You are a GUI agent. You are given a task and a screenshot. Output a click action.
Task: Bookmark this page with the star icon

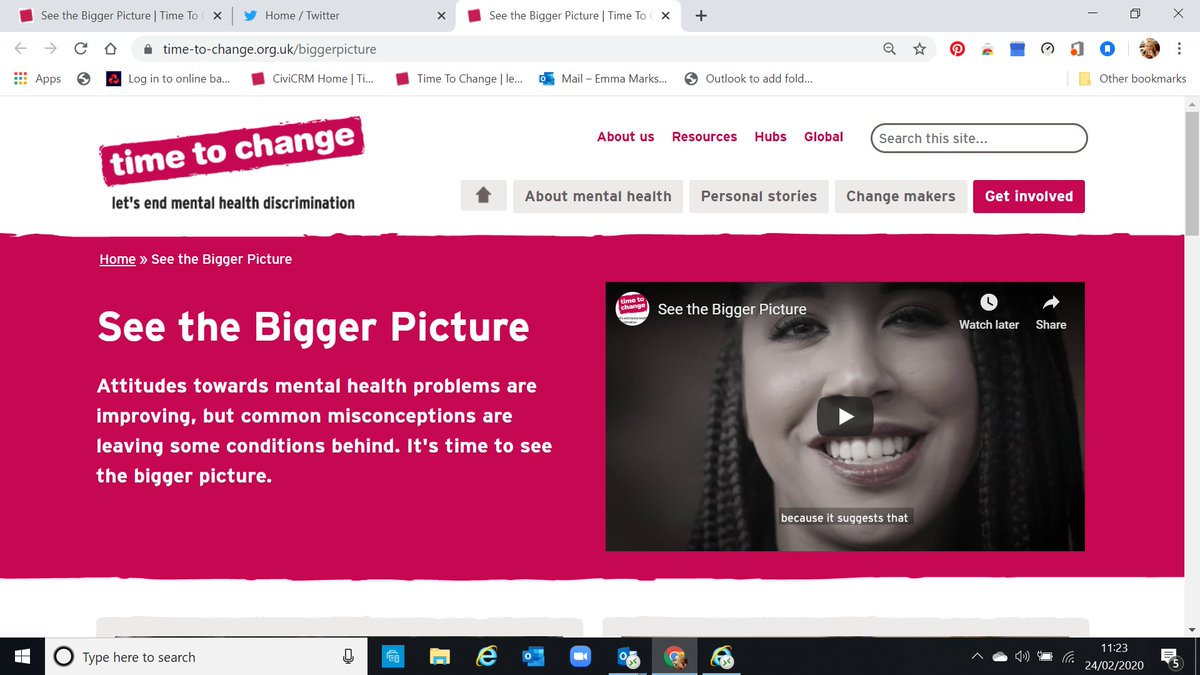click(x=919, y=49)
